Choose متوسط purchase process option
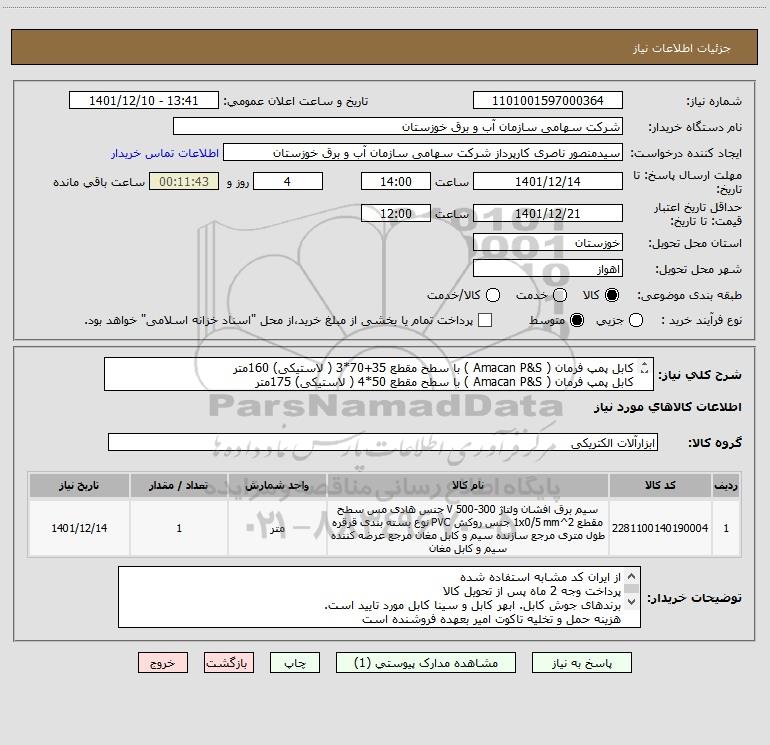 [577, 320]
